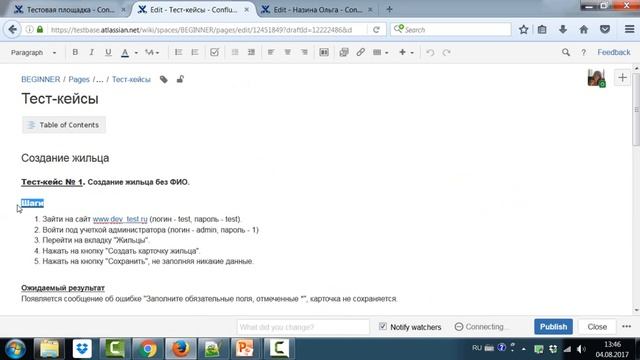Invite collaborators with plus button

pyautogui.click(x=622, y=78)
